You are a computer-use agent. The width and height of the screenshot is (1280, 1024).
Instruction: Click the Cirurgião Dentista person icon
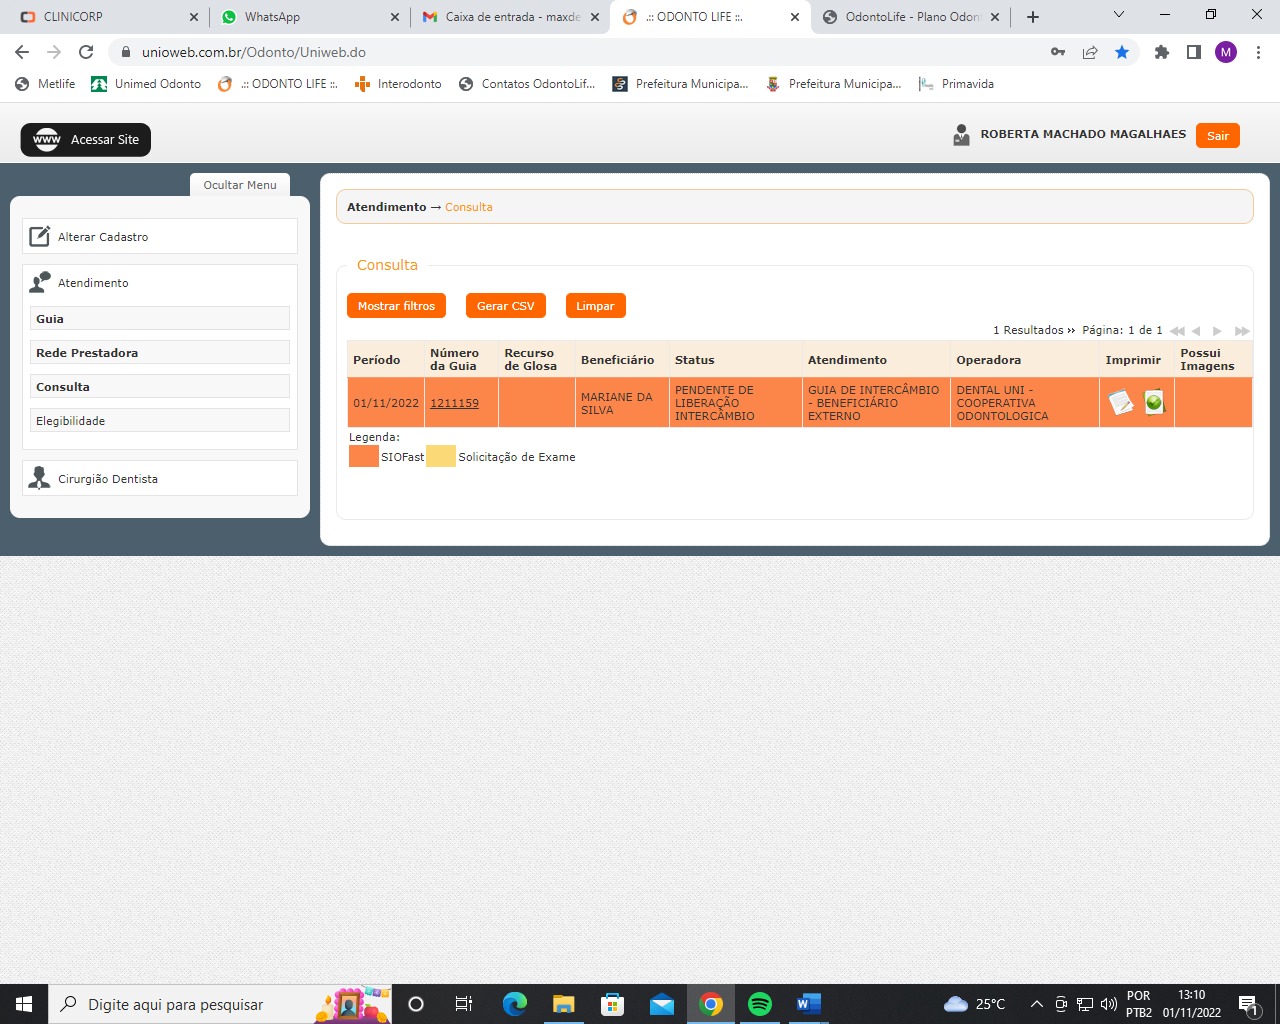pos(39,479)
